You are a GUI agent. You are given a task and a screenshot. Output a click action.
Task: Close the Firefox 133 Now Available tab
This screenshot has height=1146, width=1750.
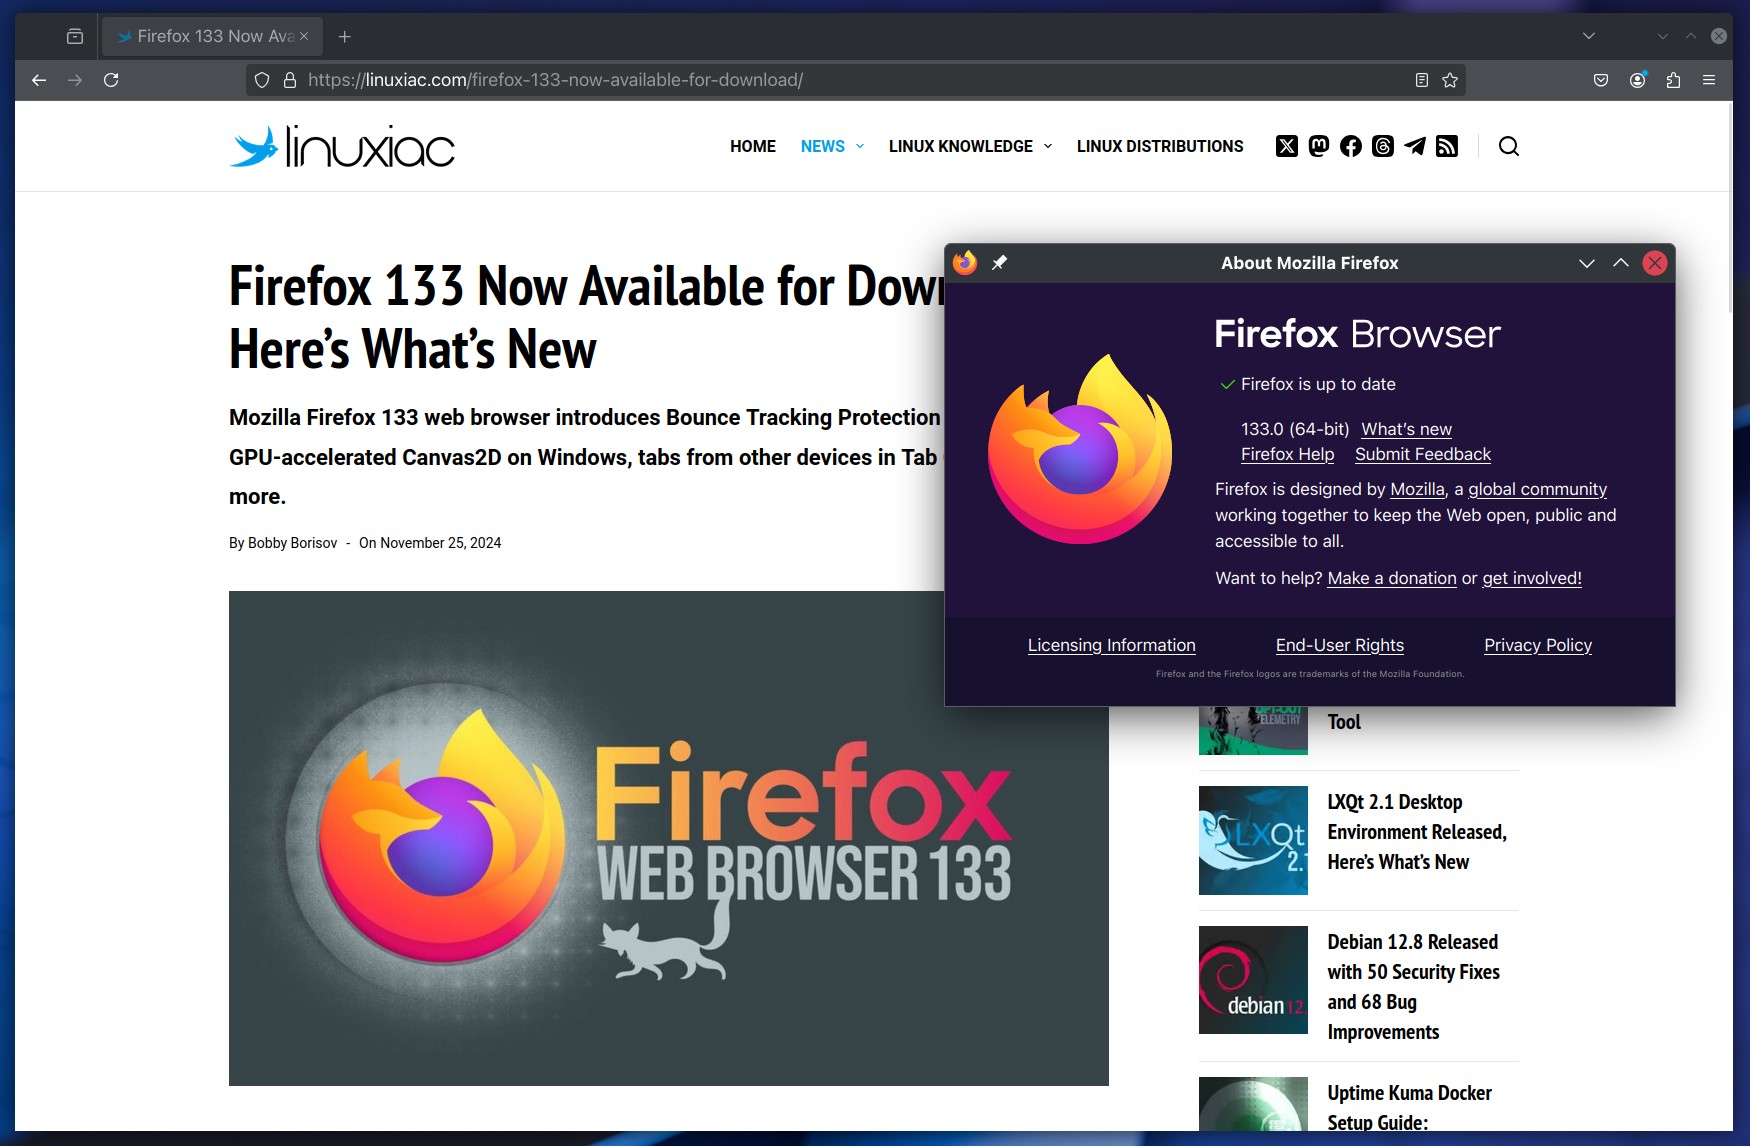click(x=304, y=36)
